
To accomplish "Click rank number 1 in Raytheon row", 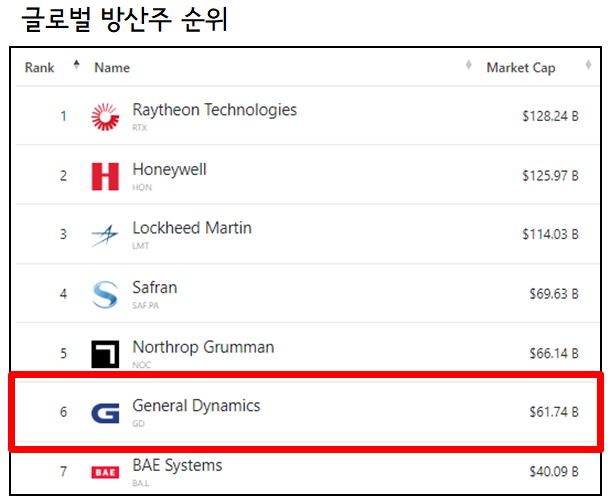I will [63, 116].
